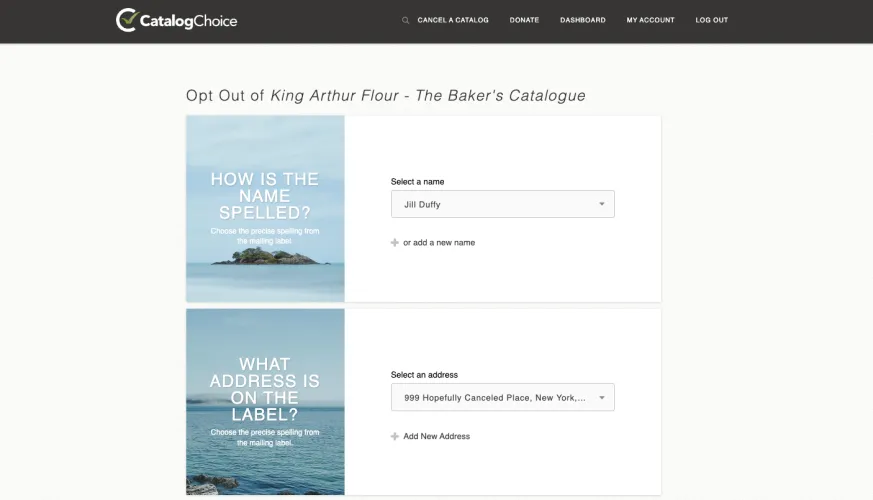Click the 'Select an address' label
Screen dimensions: 873x500
424,375
